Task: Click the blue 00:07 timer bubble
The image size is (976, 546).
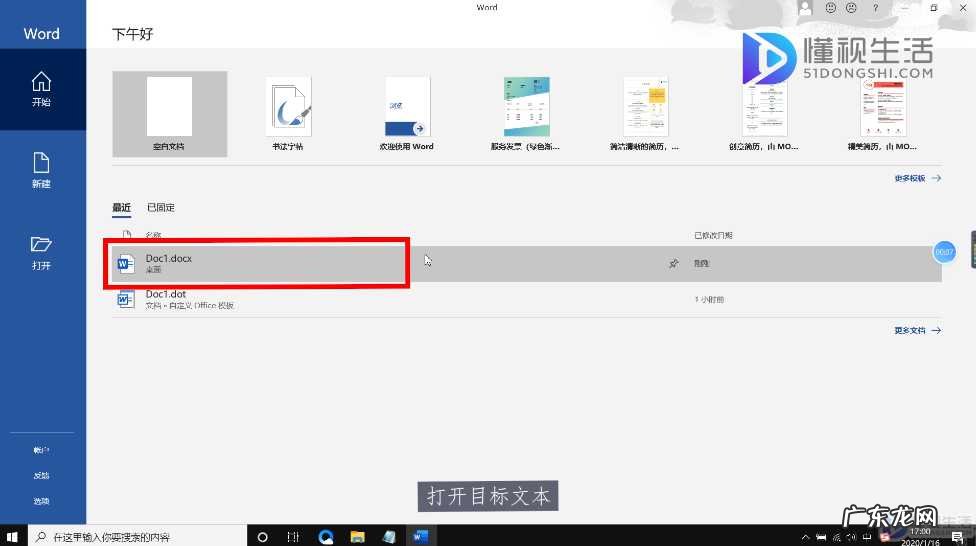Action: (x=944, y=252)
